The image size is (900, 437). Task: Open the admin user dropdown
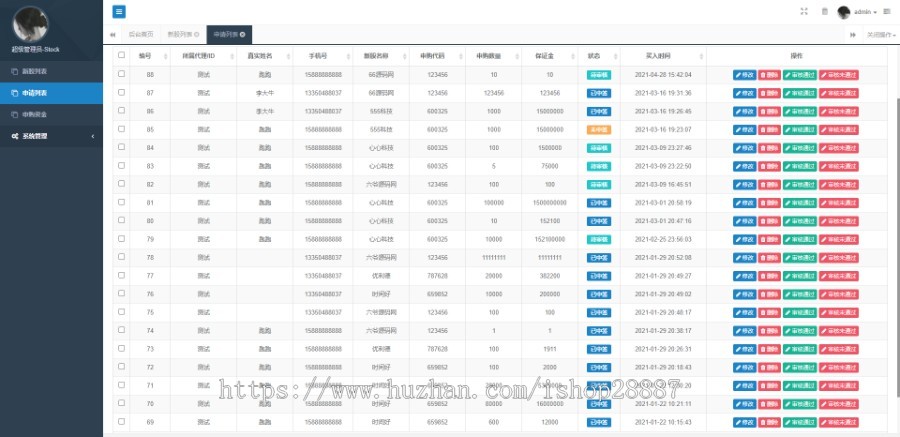click(865, 12)
